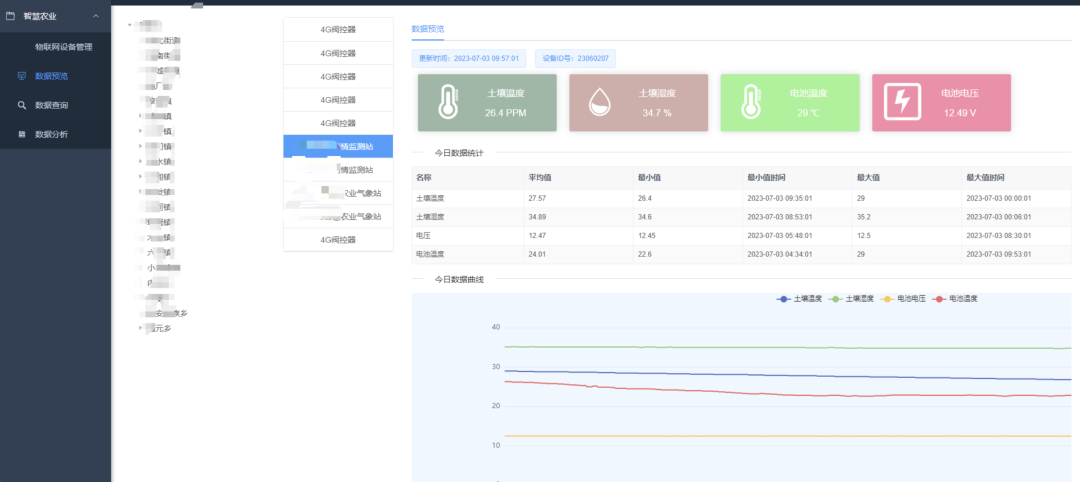Viewport: 1080px width, 482px height.
Task: Switch to the 数据预览 tab above data
Action: (x=428, y=29)
